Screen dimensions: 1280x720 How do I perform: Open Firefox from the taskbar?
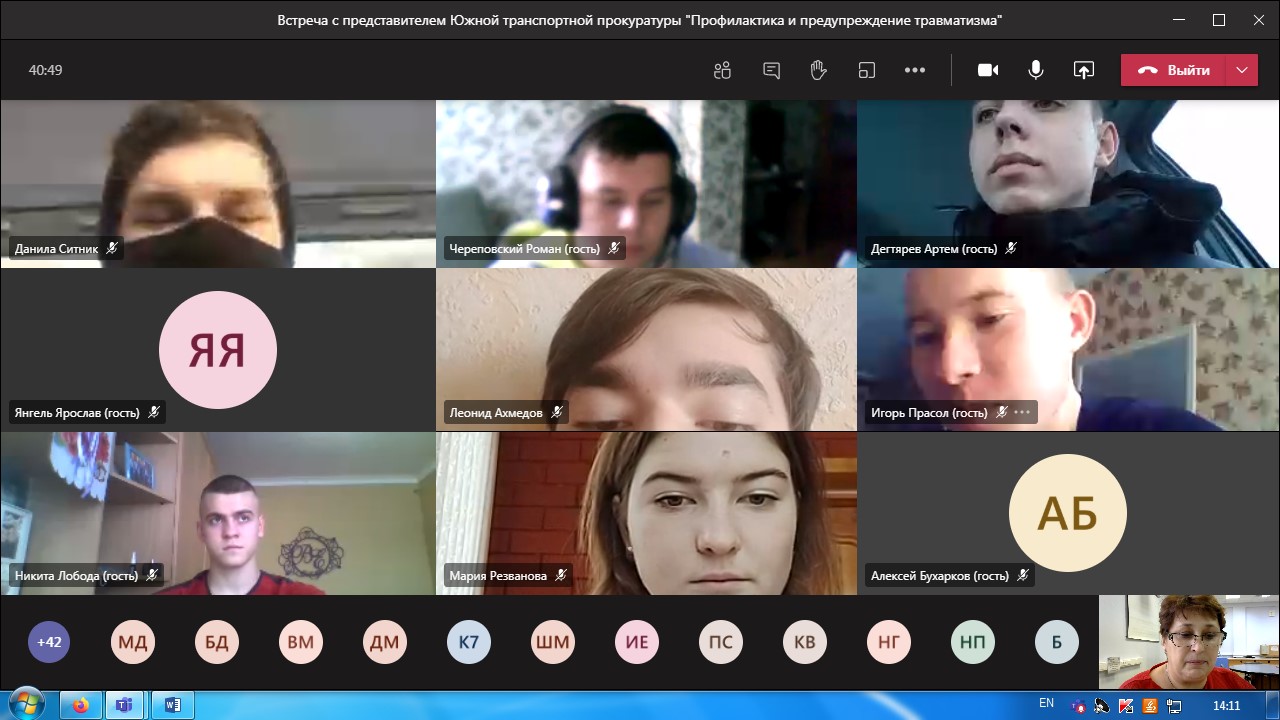81,705
